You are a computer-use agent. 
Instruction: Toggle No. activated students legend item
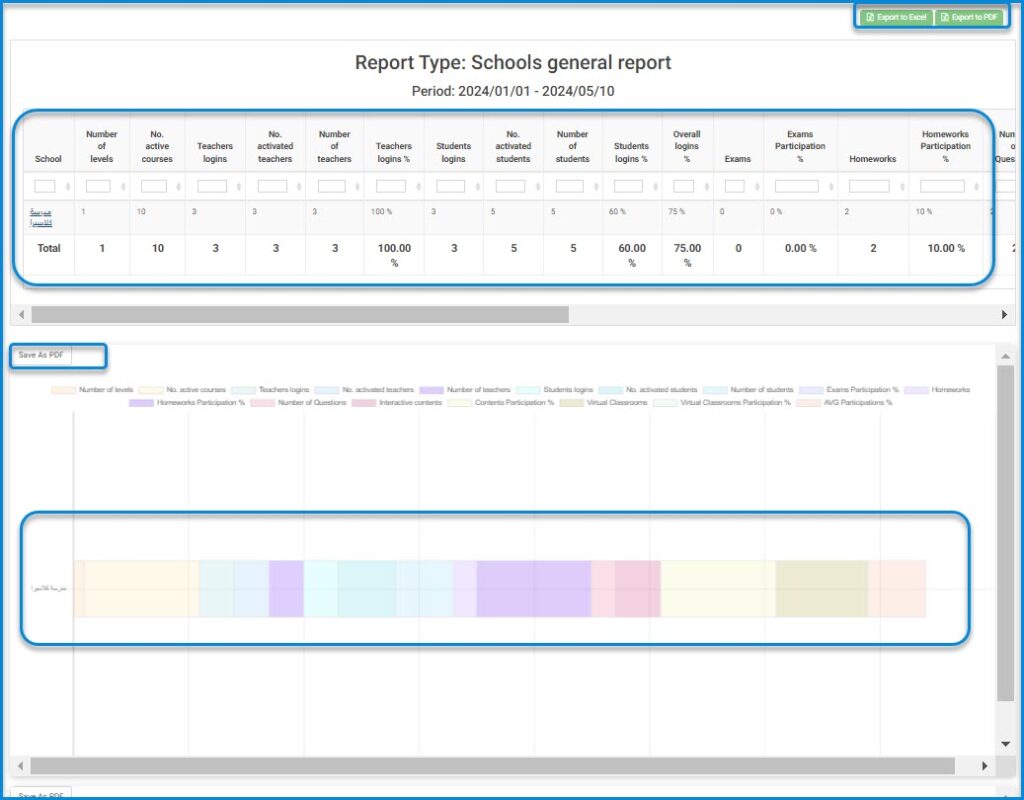pos(648,390)
